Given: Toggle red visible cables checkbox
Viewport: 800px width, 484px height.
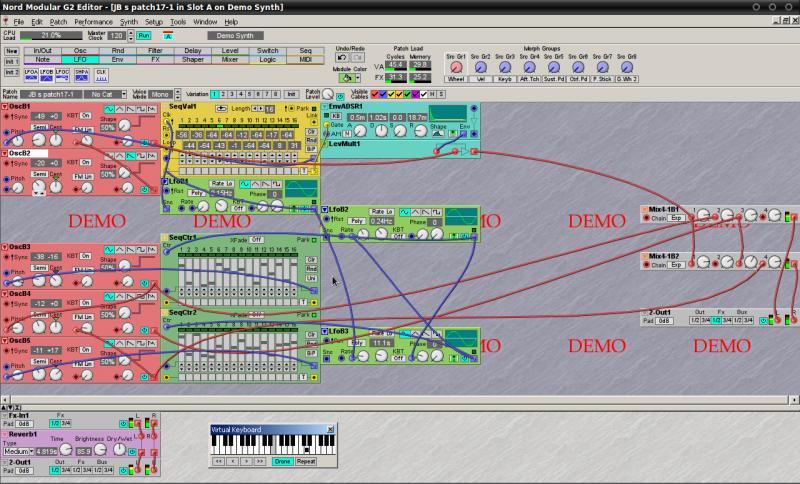Looking at the screenshot, I should point(375,94).
